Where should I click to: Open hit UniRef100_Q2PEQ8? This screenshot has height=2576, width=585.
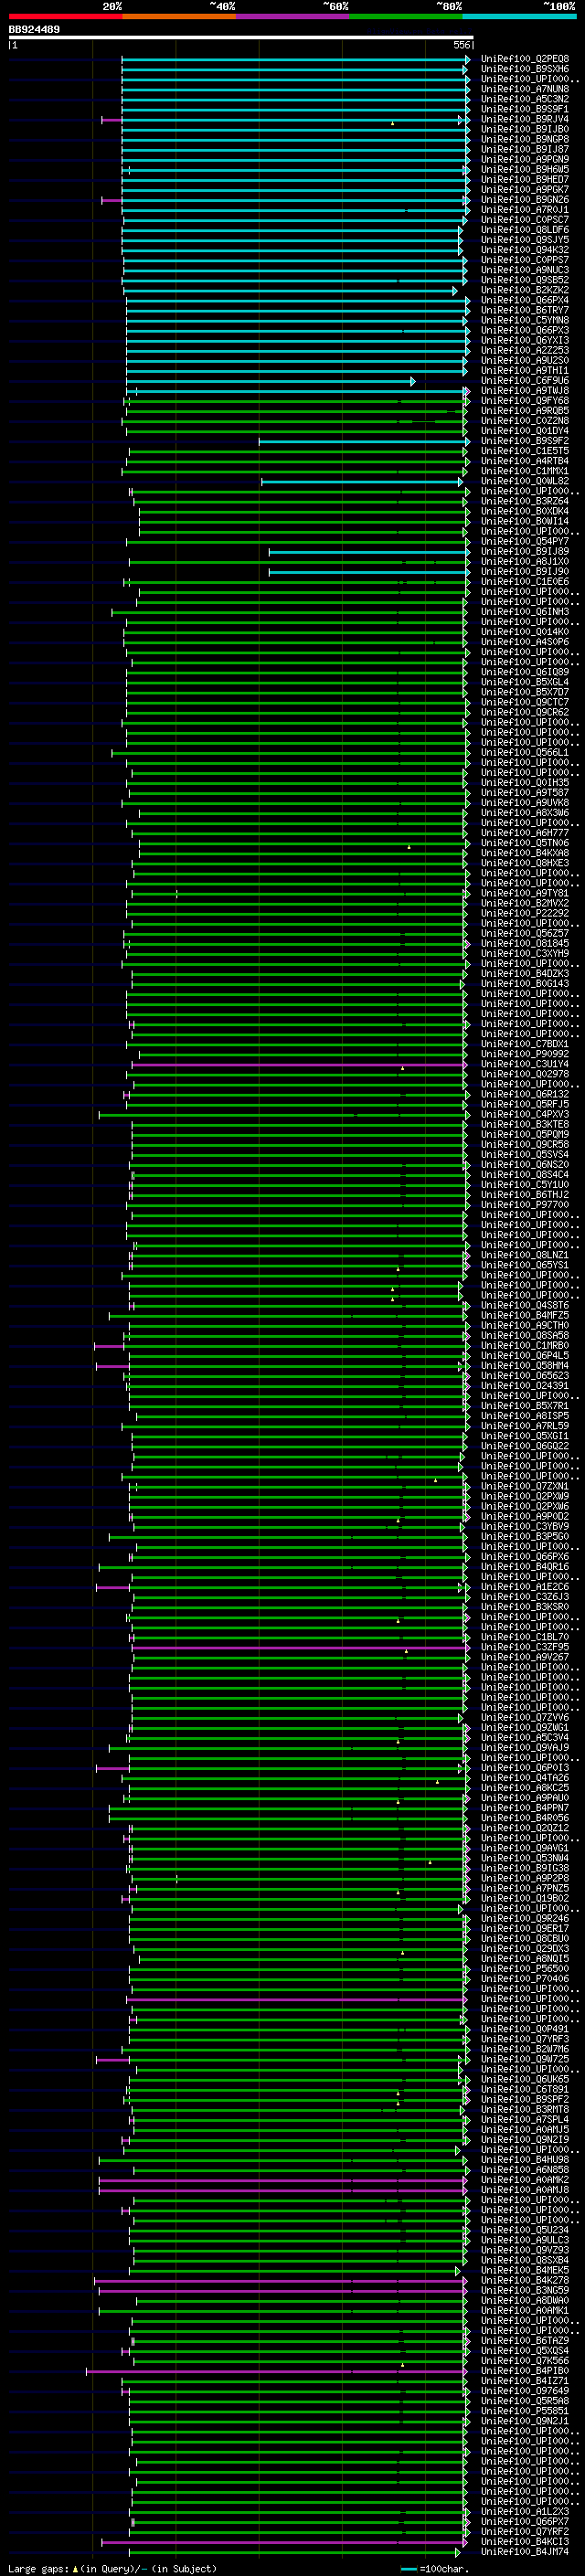coord(525,59)
